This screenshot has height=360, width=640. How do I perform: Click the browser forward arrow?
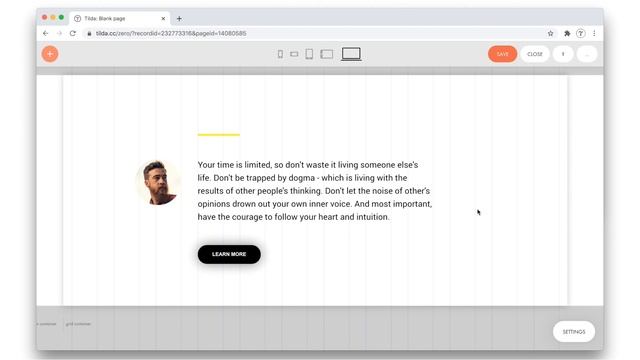coord(59,33)
